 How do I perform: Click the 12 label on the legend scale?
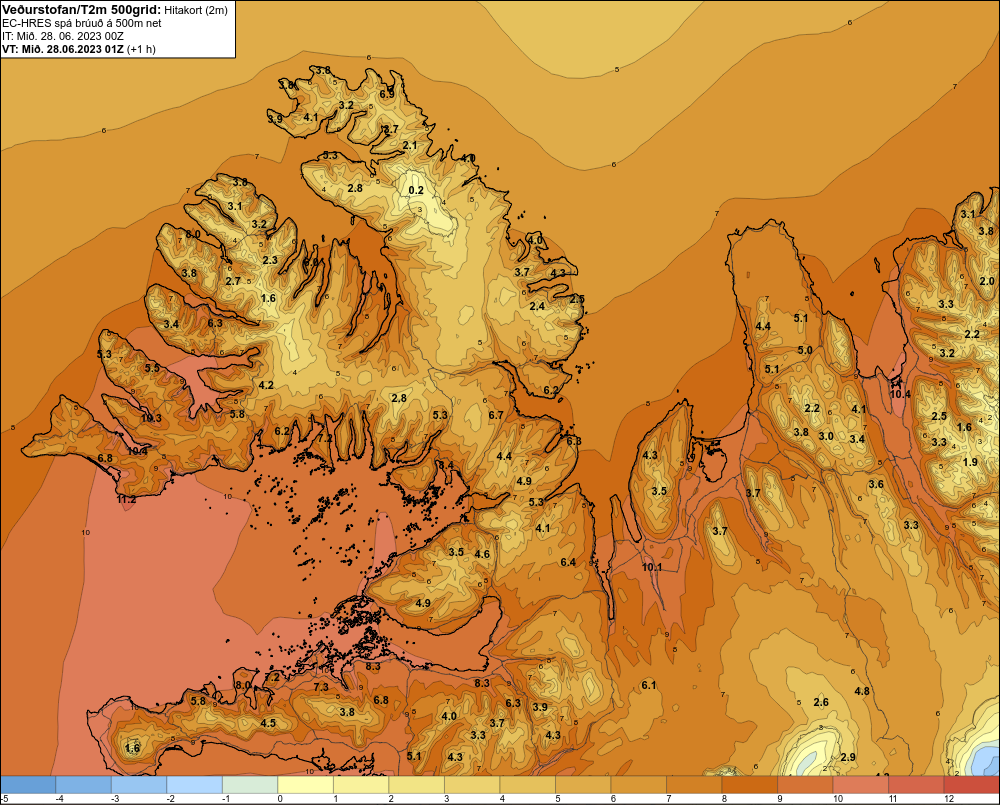pyautogui.click(x=949, y=799)
